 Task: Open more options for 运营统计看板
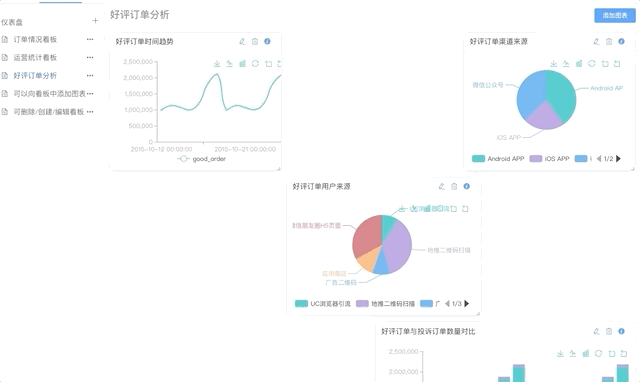coord(90,58)
